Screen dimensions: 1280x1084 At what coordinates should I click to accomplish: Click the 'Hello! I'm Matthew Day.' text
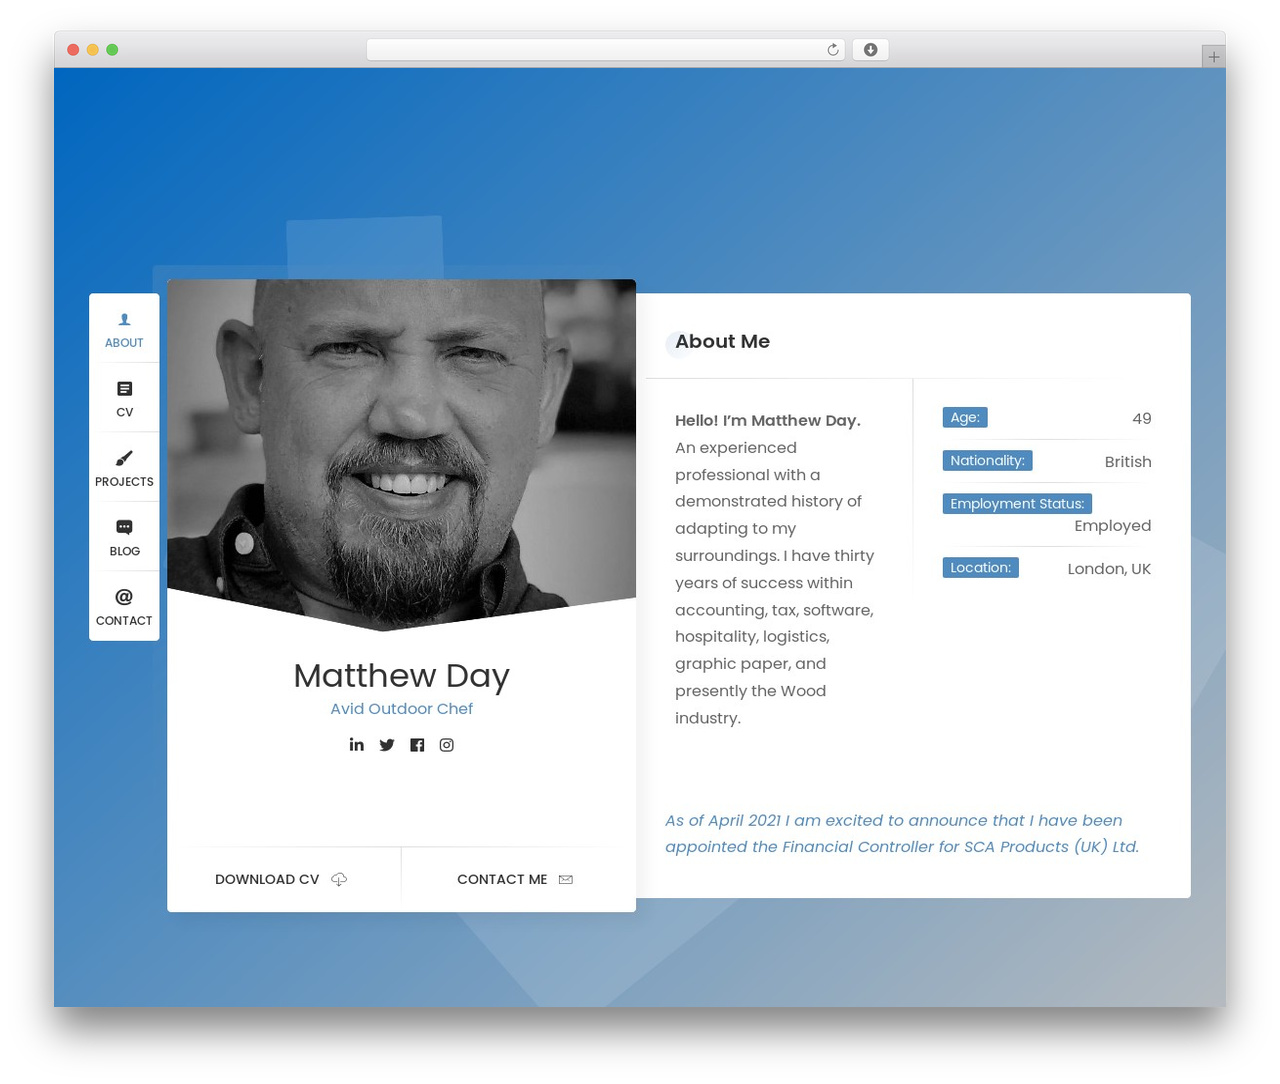[768, 421]
